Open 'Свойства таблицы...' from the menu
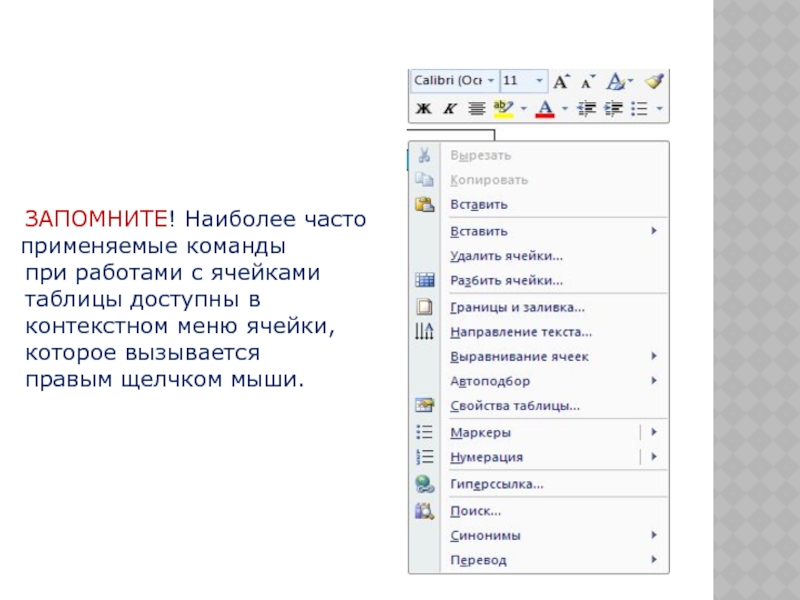Viewport: 800px width, 600px height. pos(514,406)
